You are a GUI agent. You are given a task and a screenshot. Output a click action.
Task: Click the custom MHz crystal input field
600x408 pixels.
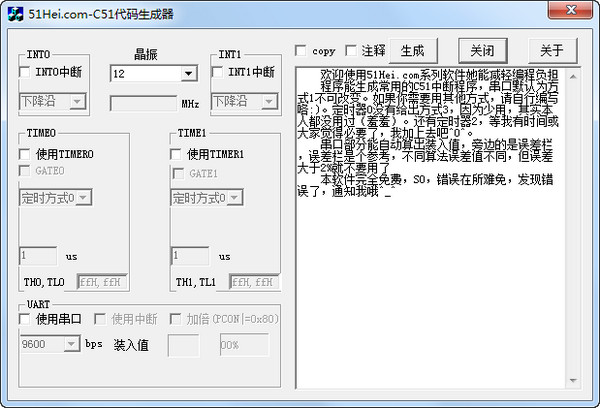tap(143, 103)
